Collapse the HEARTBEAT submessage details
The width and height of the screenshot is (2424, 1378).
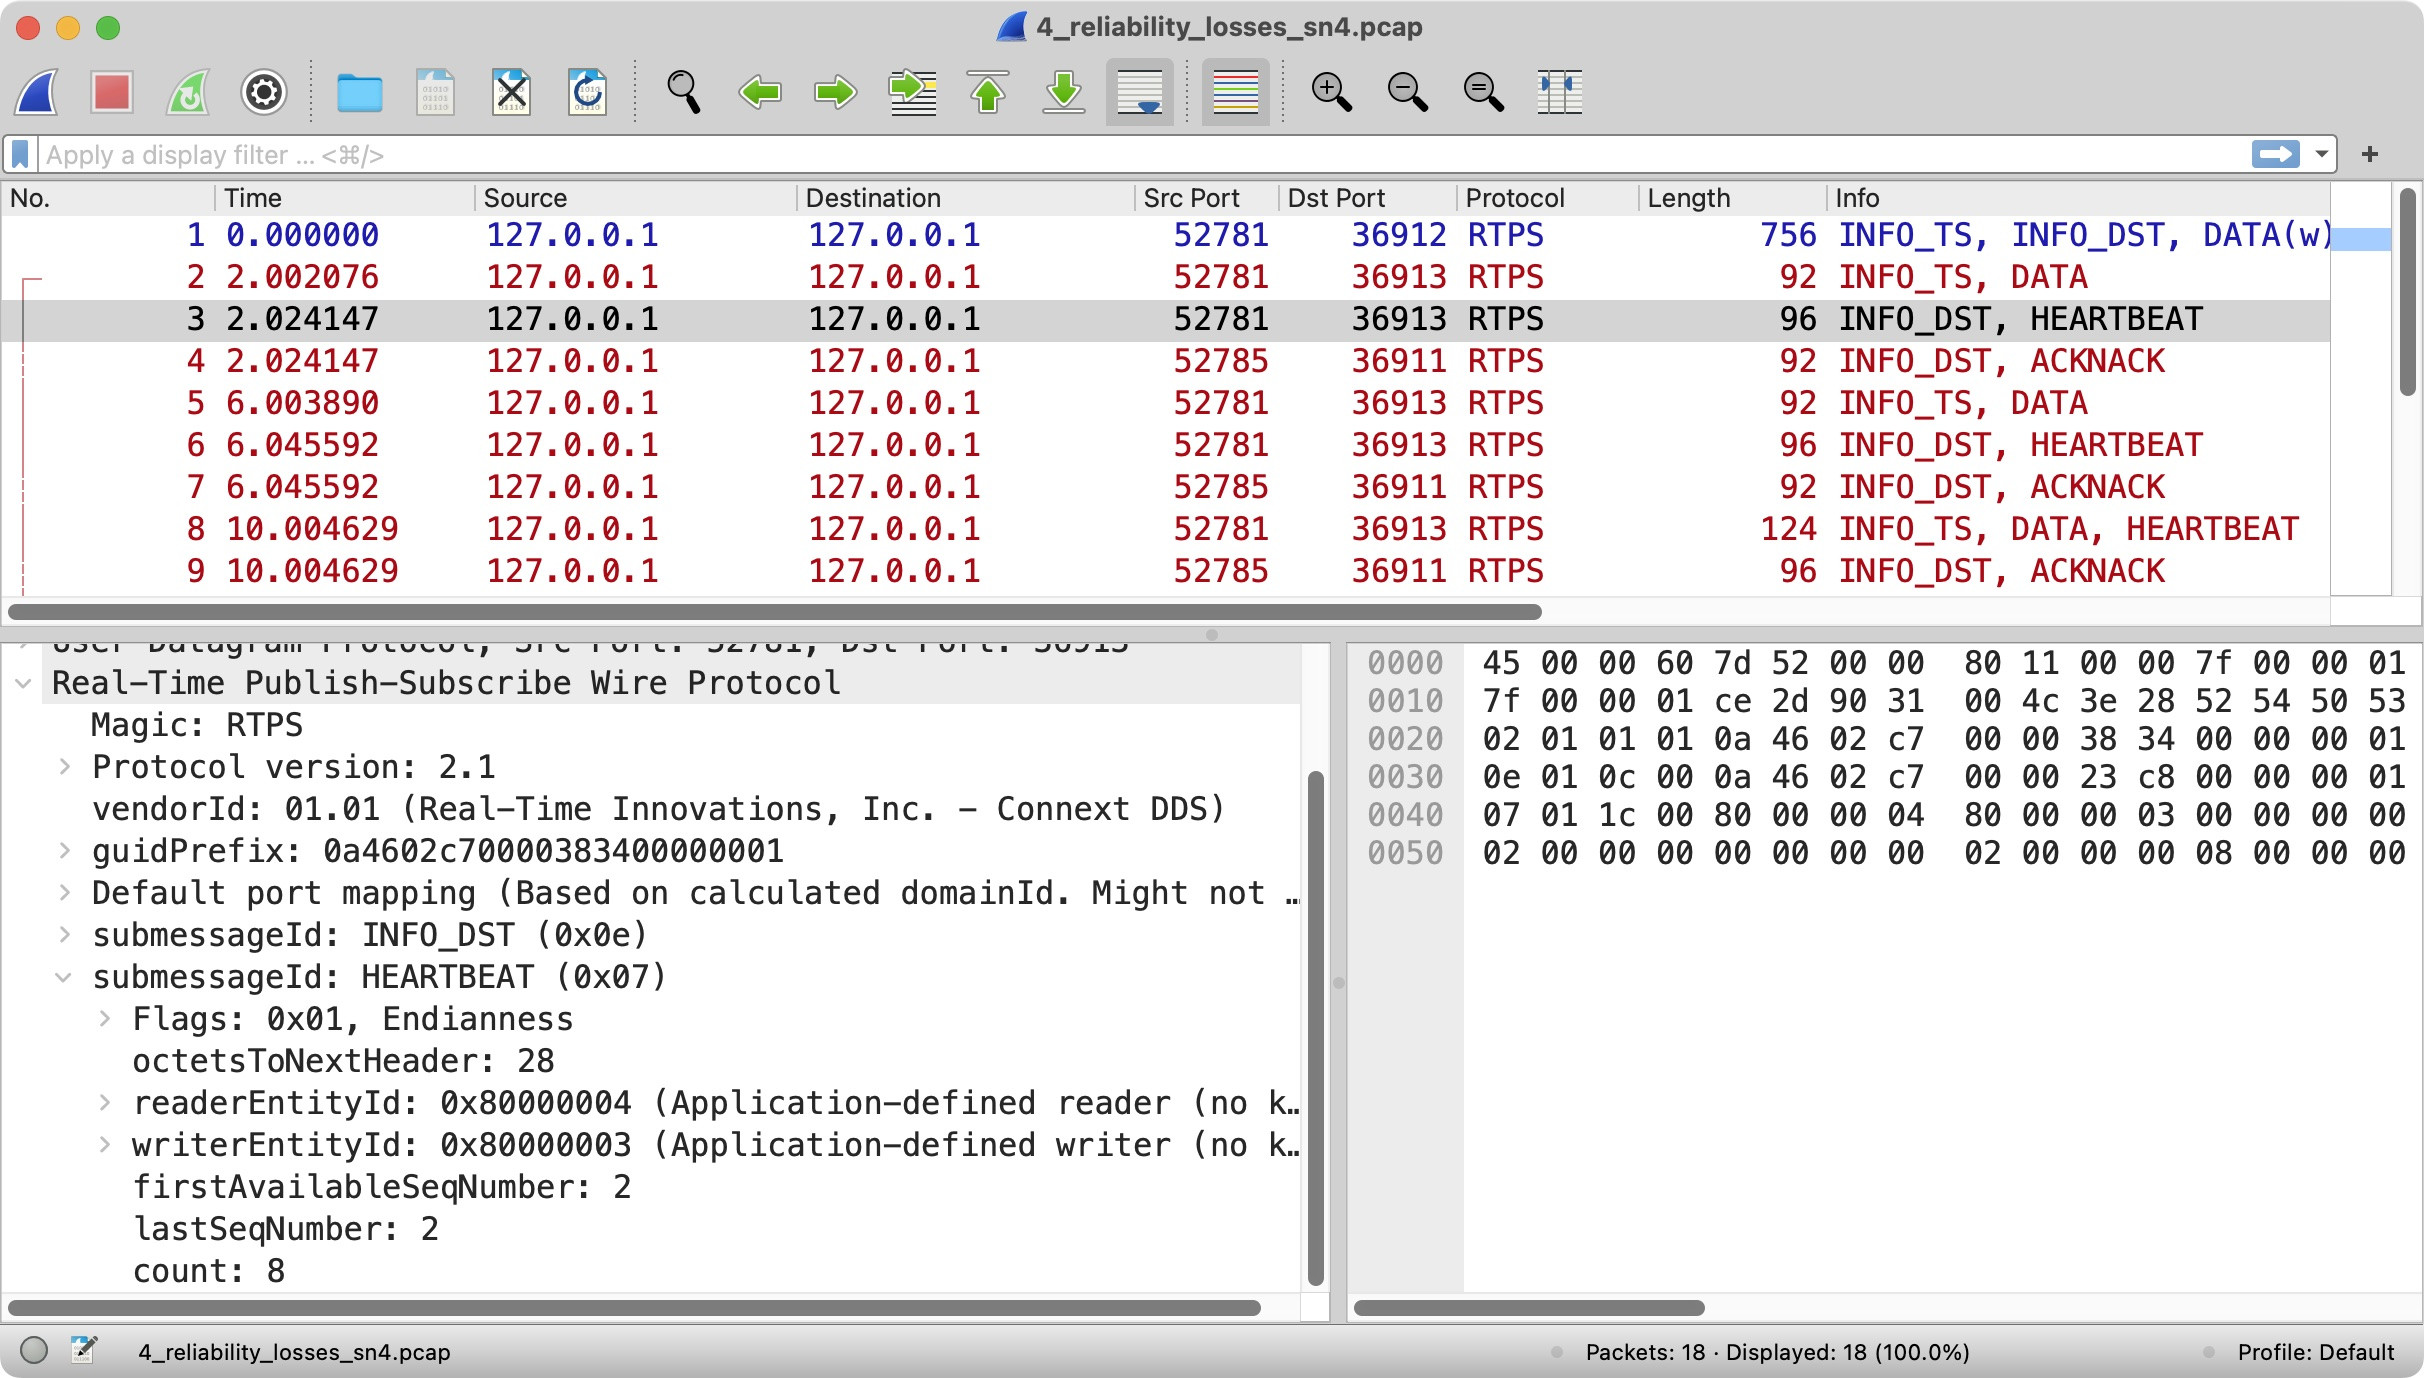pos(64,977)
